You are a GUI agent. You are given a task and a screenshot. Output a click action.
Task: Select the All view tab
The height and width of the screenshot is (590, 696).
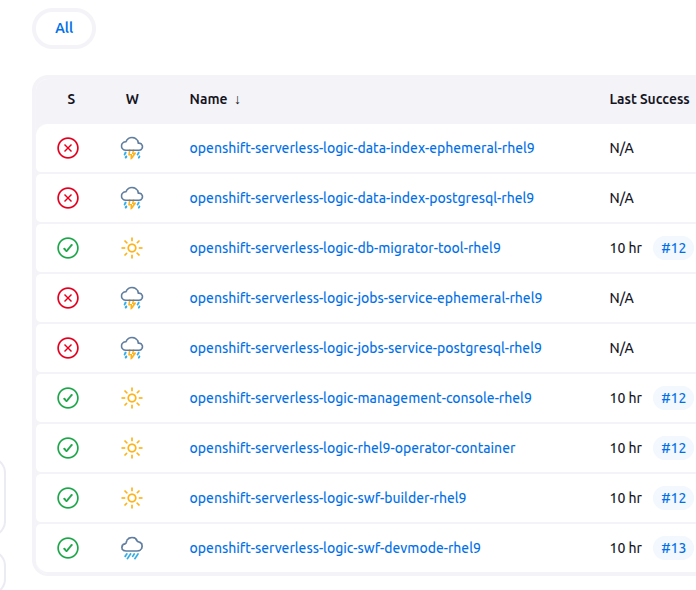(64, 28)
